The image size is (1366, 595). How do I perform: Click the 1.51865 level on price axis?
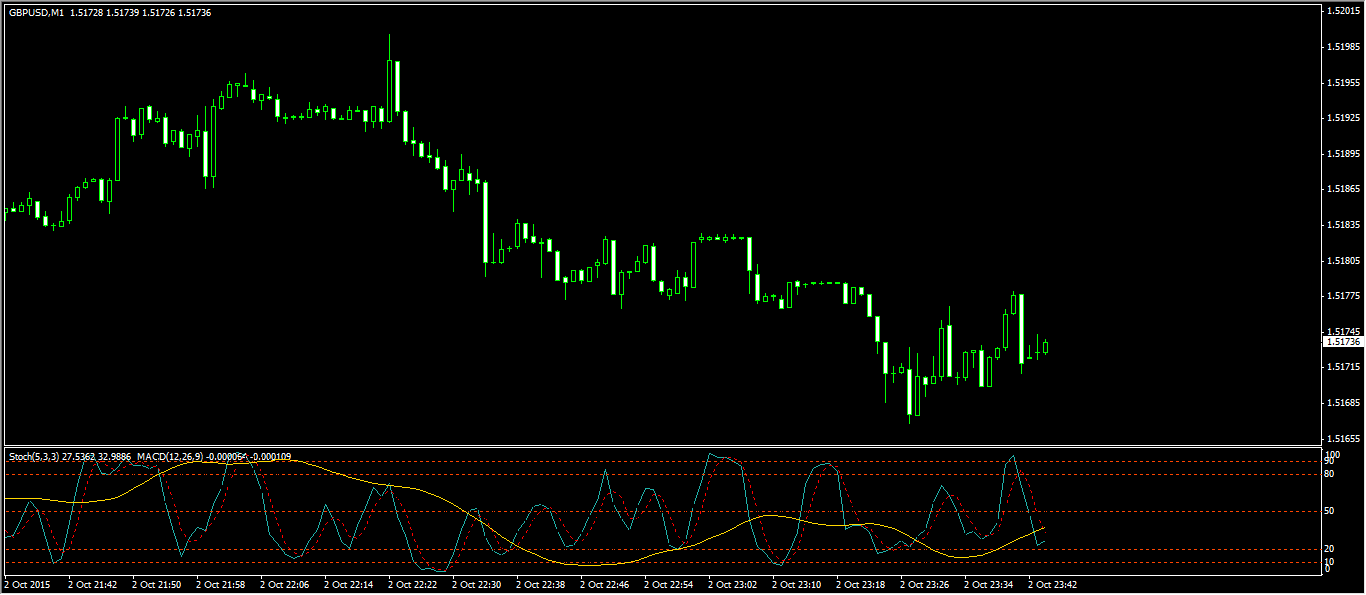pyautogui.click(x=1340, y=189)
